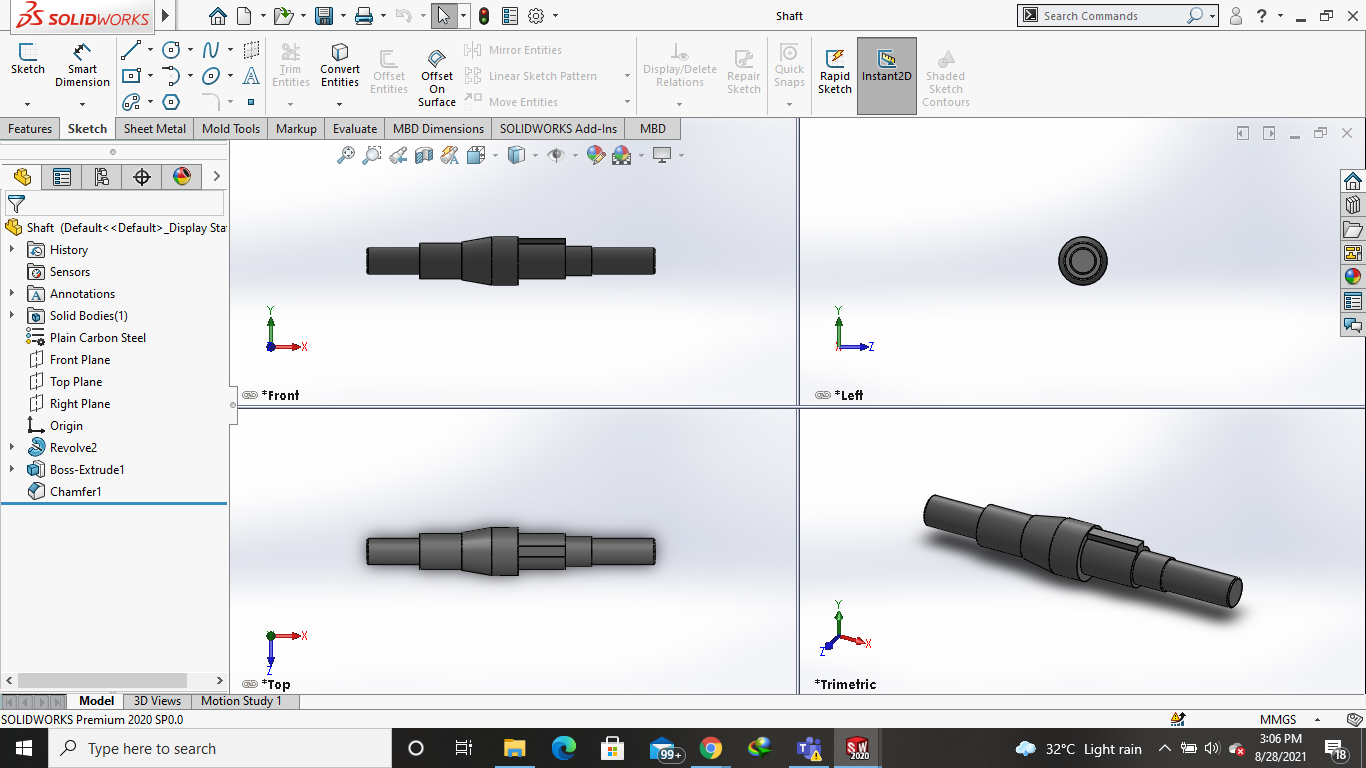The width and height of the screenshot is (1366, 768).
Task: Open SOLIDWORKS Resources home in task pane
Action: click(x=1352, y=181)
